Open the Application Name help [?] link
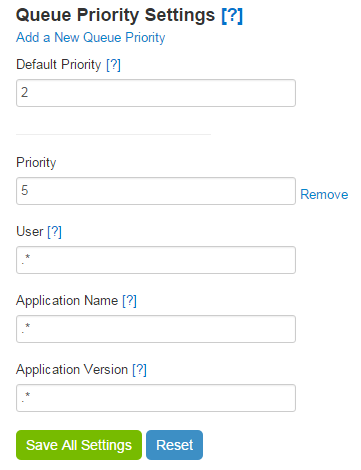 pyautogui.click(x=129, y=301)
